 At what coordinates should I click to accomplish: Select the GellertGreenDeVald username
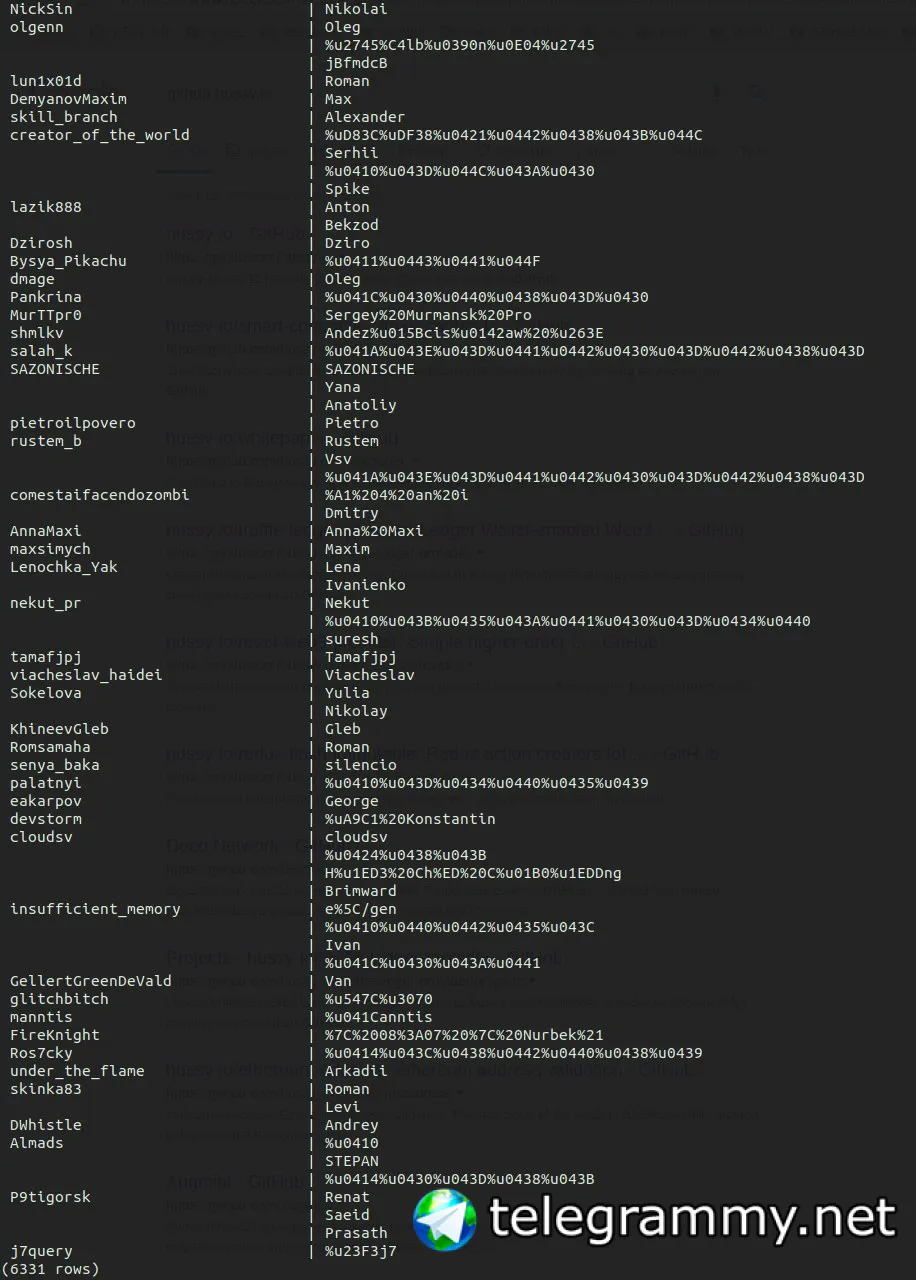click(91, 981)
